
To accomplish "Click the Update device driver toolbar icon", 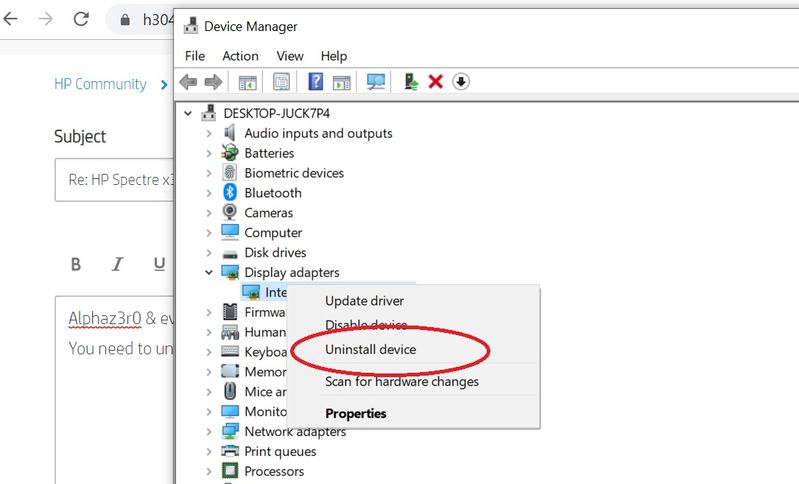I will (x=411, y=82).
